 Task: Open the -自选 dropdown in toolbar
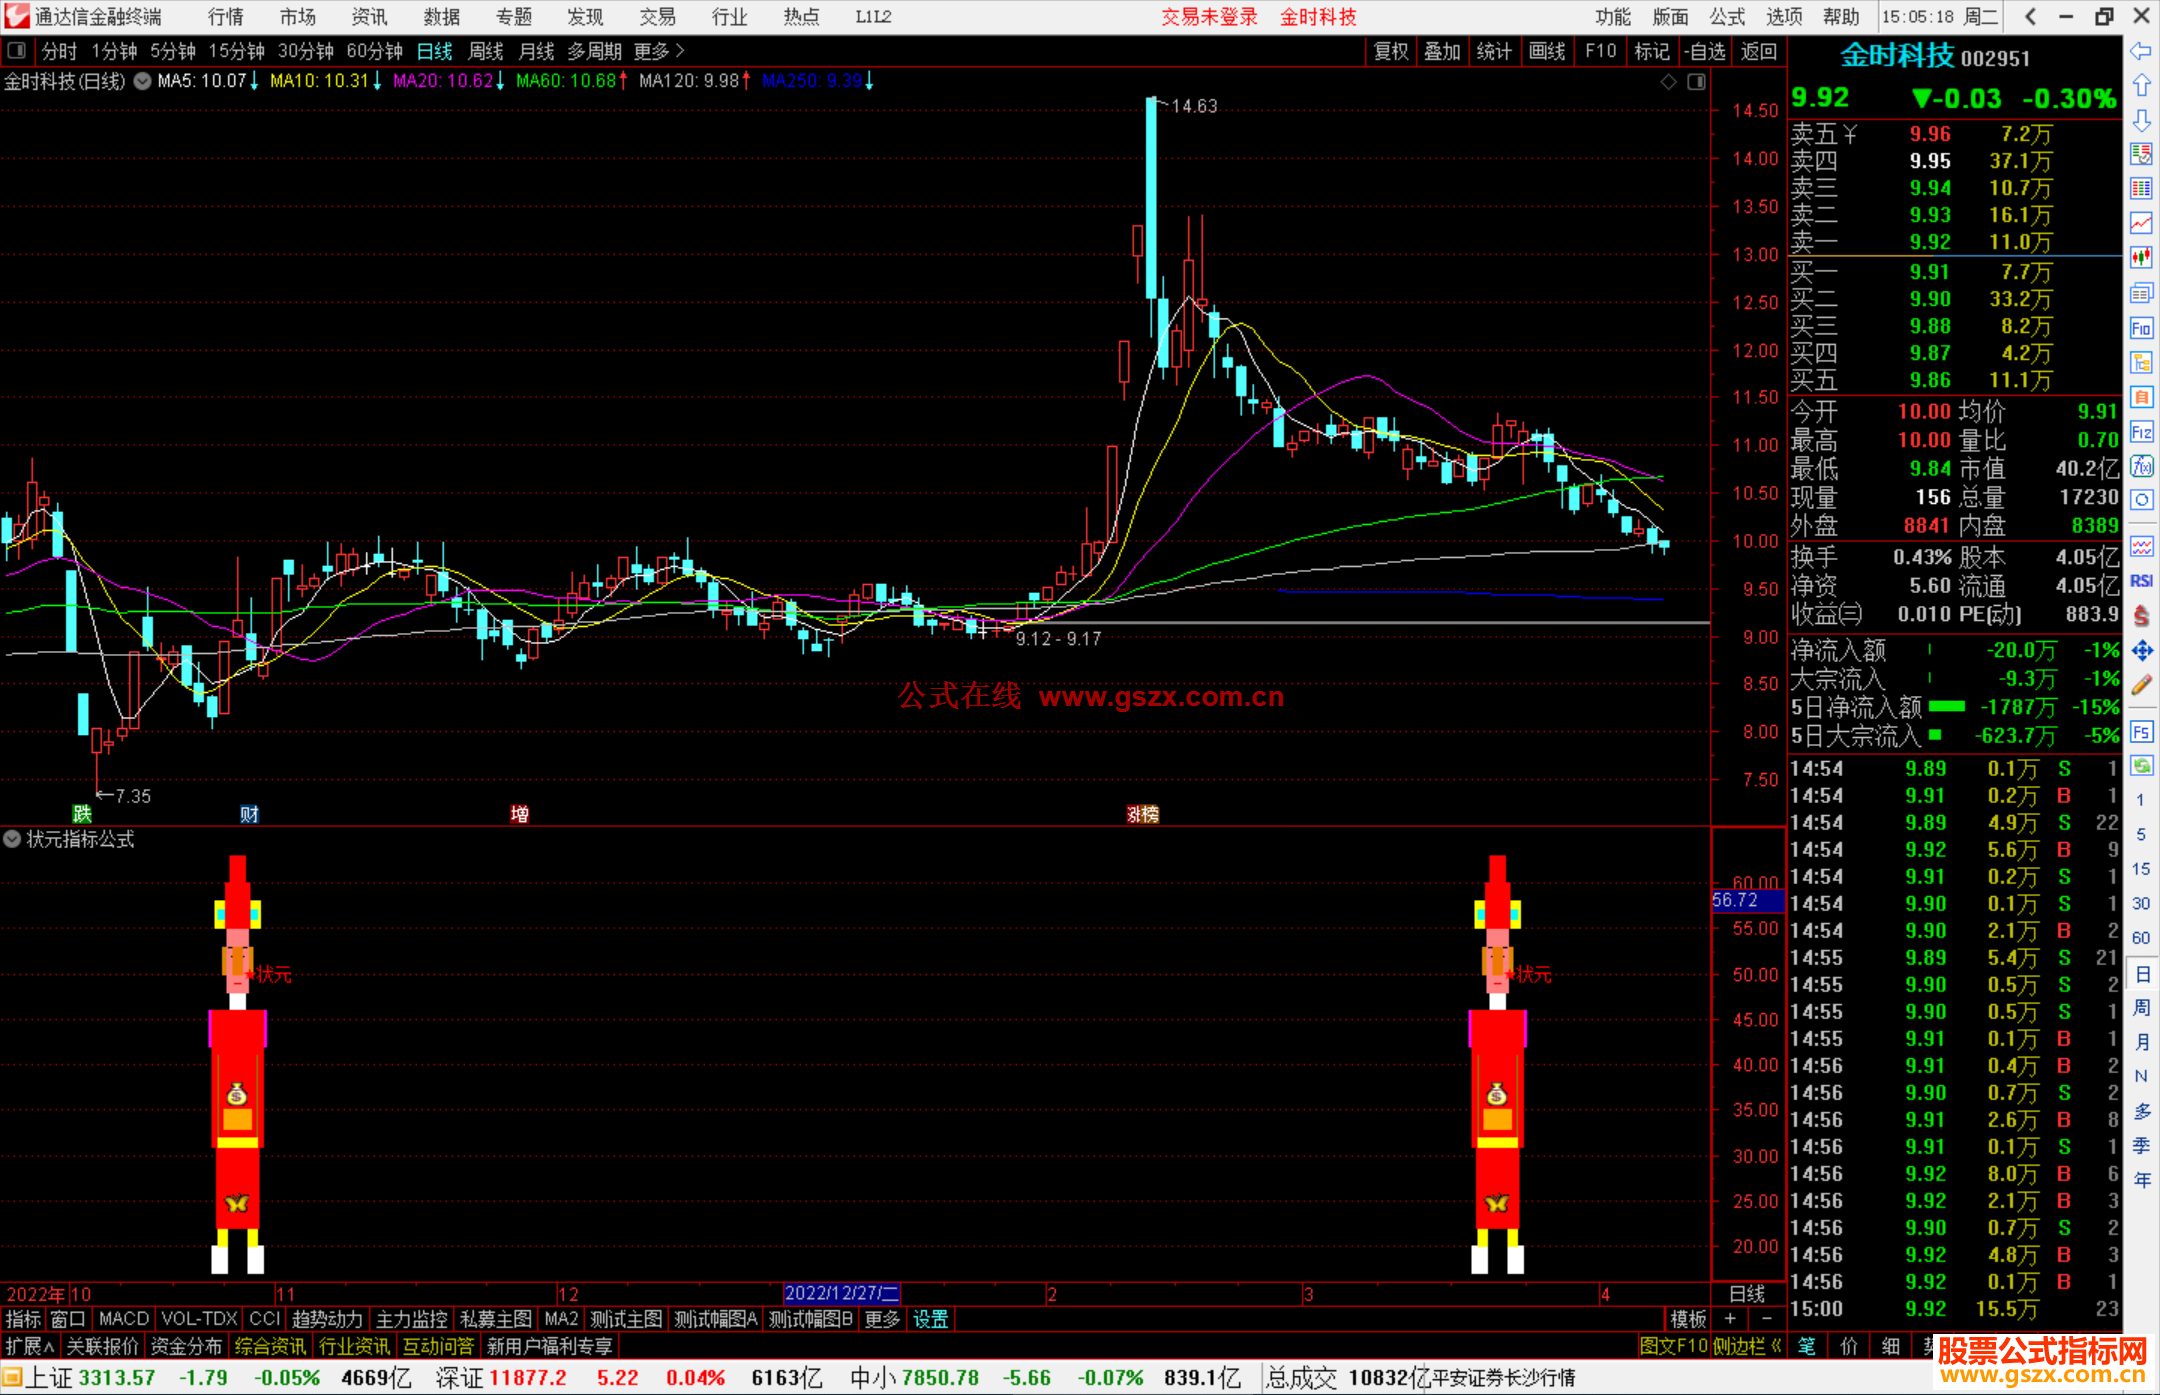pos(1705,51)
